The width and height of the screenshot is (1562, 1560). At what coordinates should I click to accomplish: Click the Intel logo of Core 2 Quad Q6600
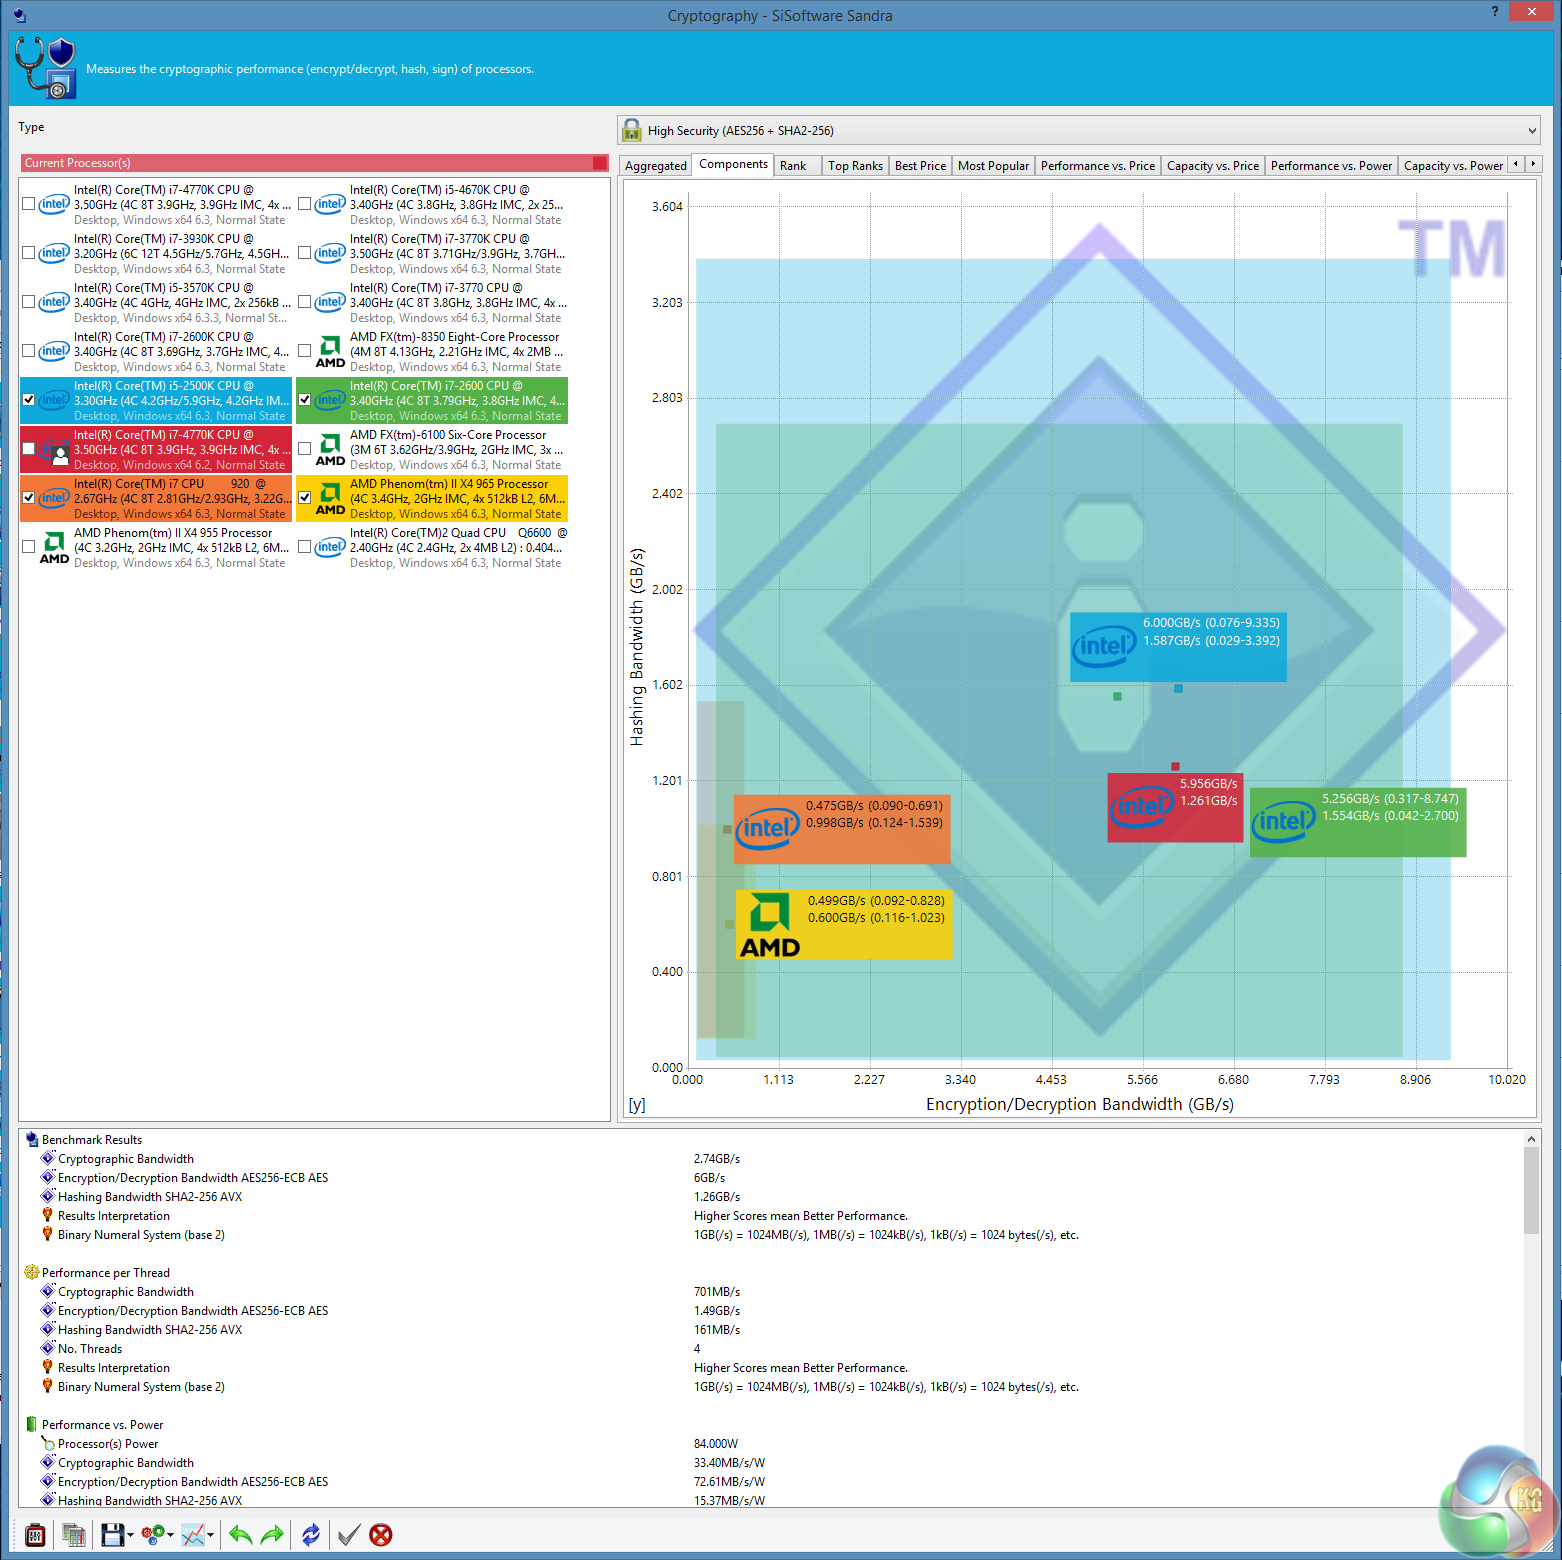(330, 547)
